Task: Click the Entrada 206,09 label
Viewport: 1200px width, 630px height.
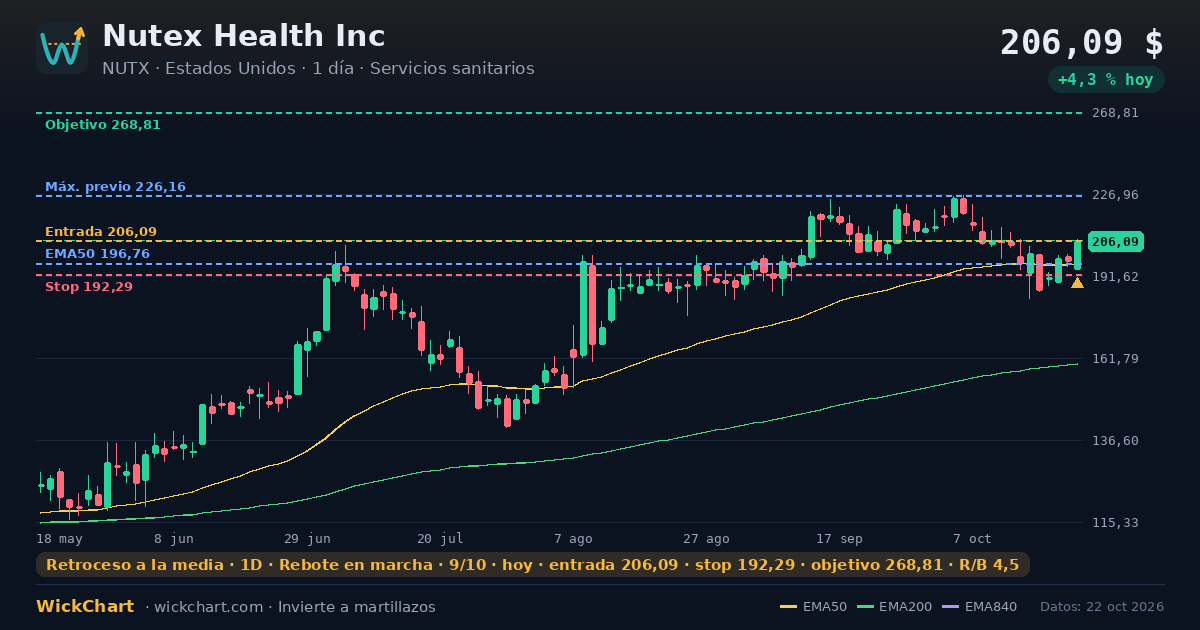Action: coord(101,232)
